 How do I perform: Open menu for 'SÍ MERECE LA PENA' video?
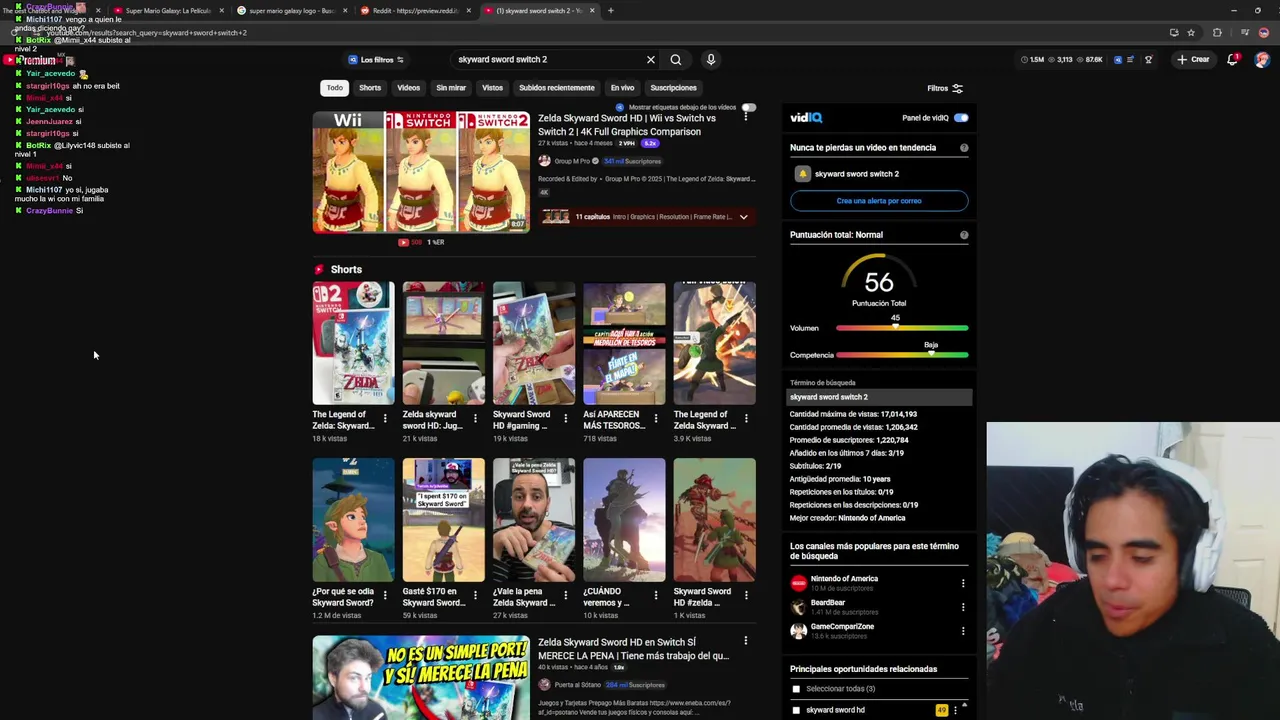point(745,641)
